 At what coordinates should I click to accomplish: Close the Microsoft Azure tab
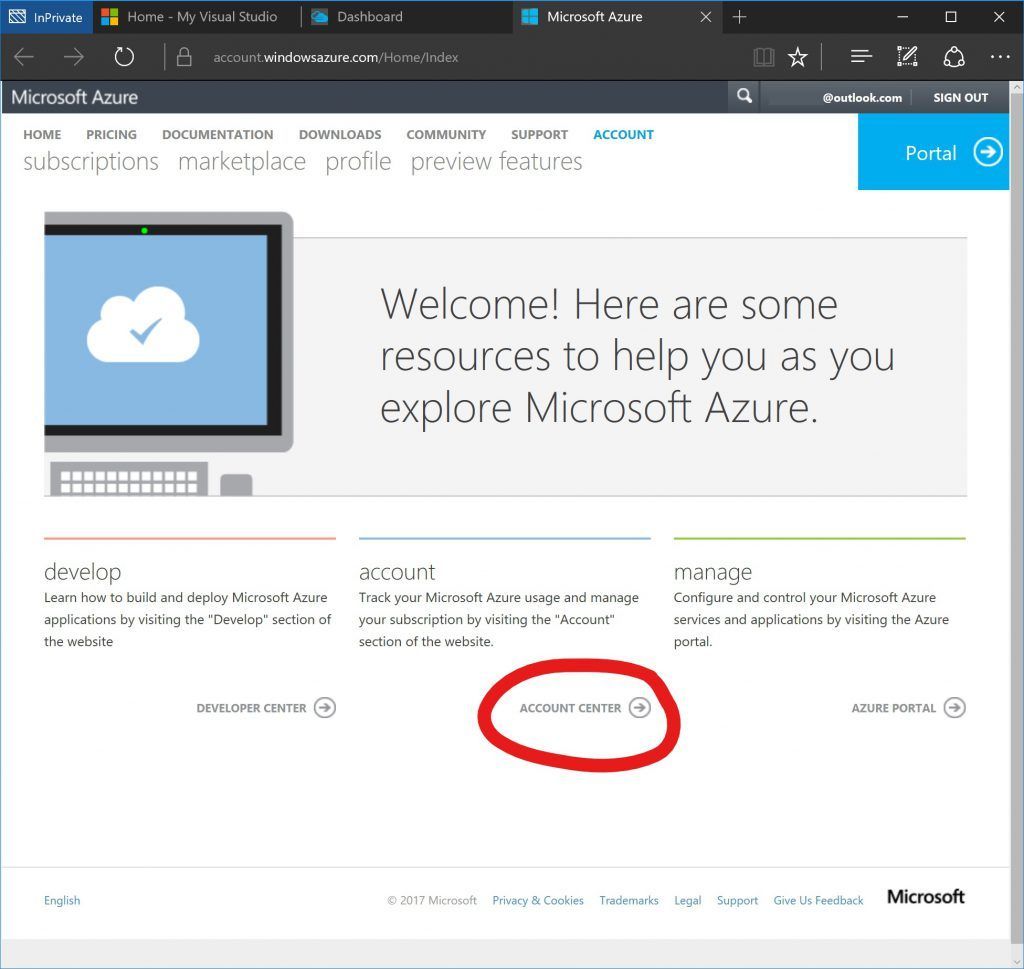706,17
